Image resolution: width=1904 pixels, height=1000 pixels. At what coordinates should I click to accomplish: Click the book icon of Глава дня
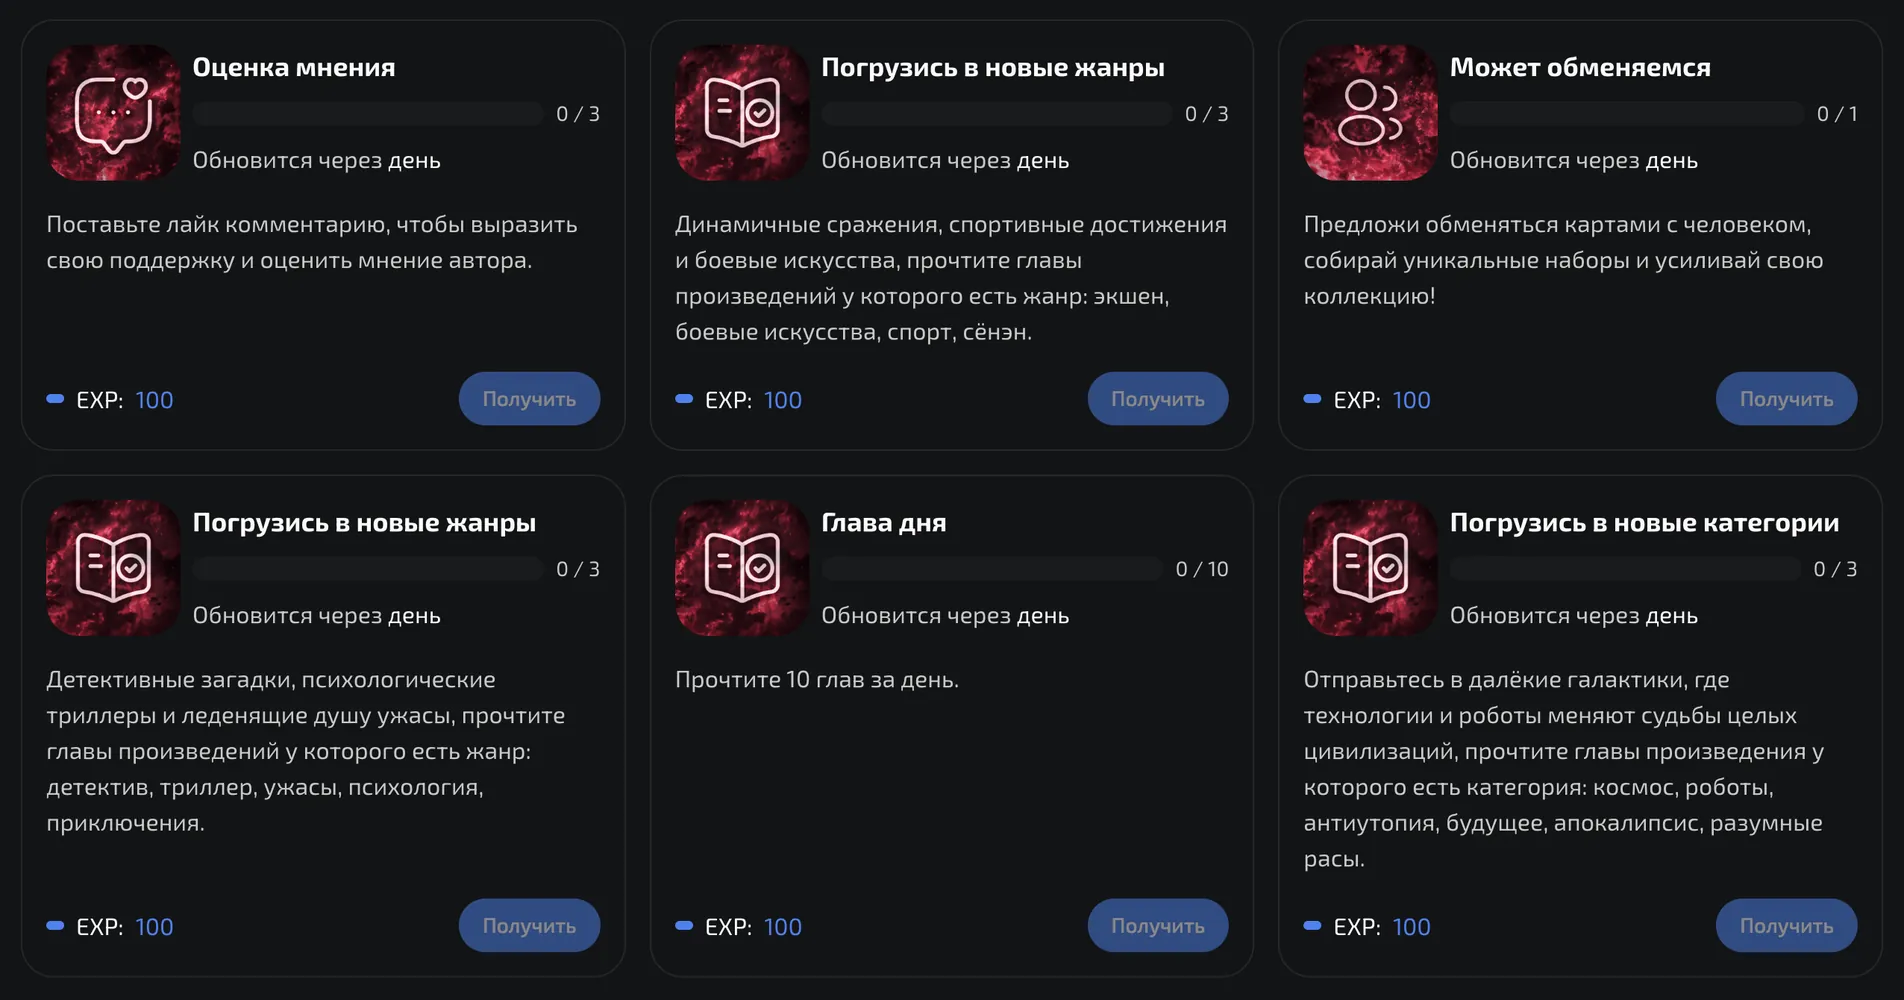742,567
